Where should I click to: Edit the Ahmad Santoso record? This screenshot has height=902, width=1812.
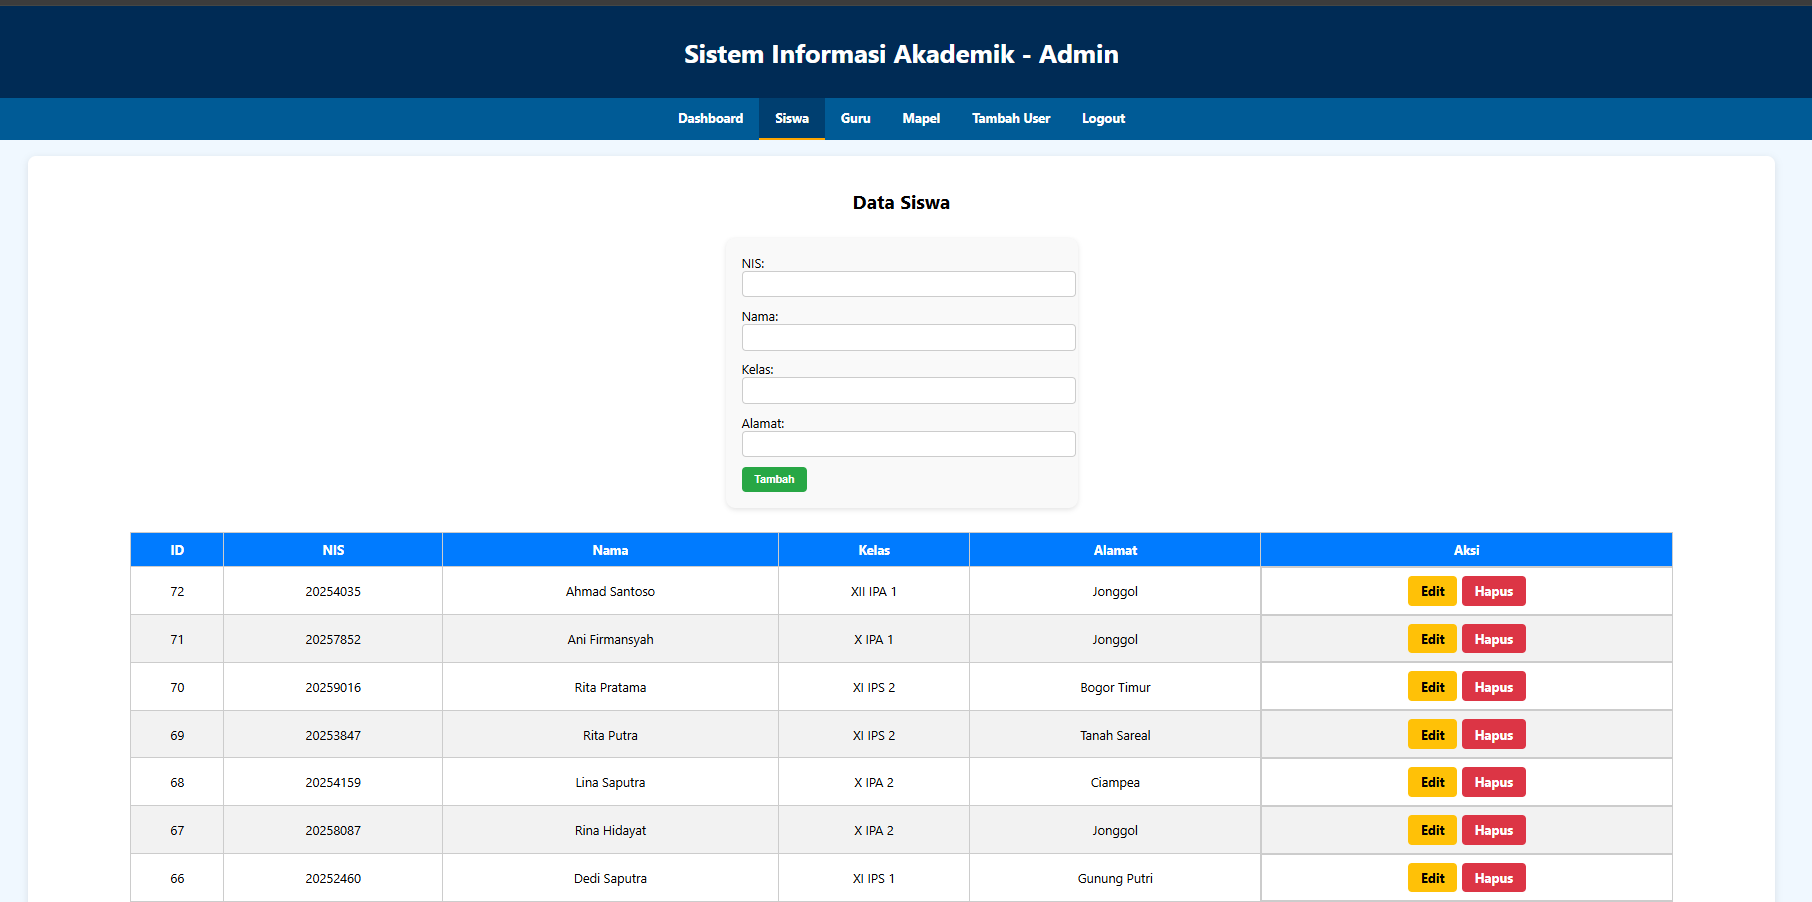(x=1432, y=591)
